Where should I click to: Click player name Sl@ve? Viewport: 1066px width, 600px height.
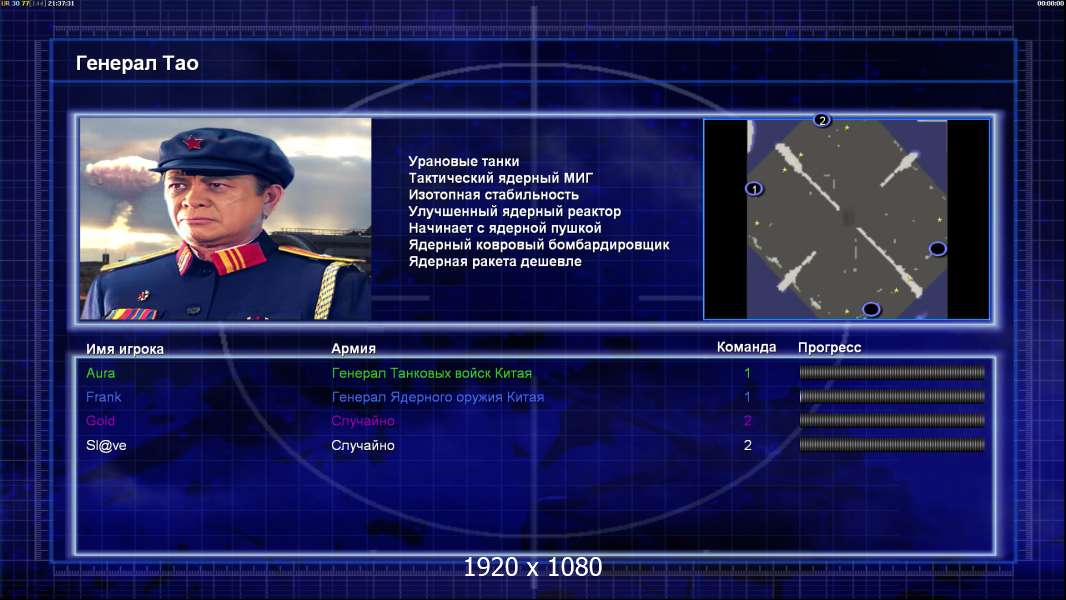pyautogui.click(x=106, y=445)
